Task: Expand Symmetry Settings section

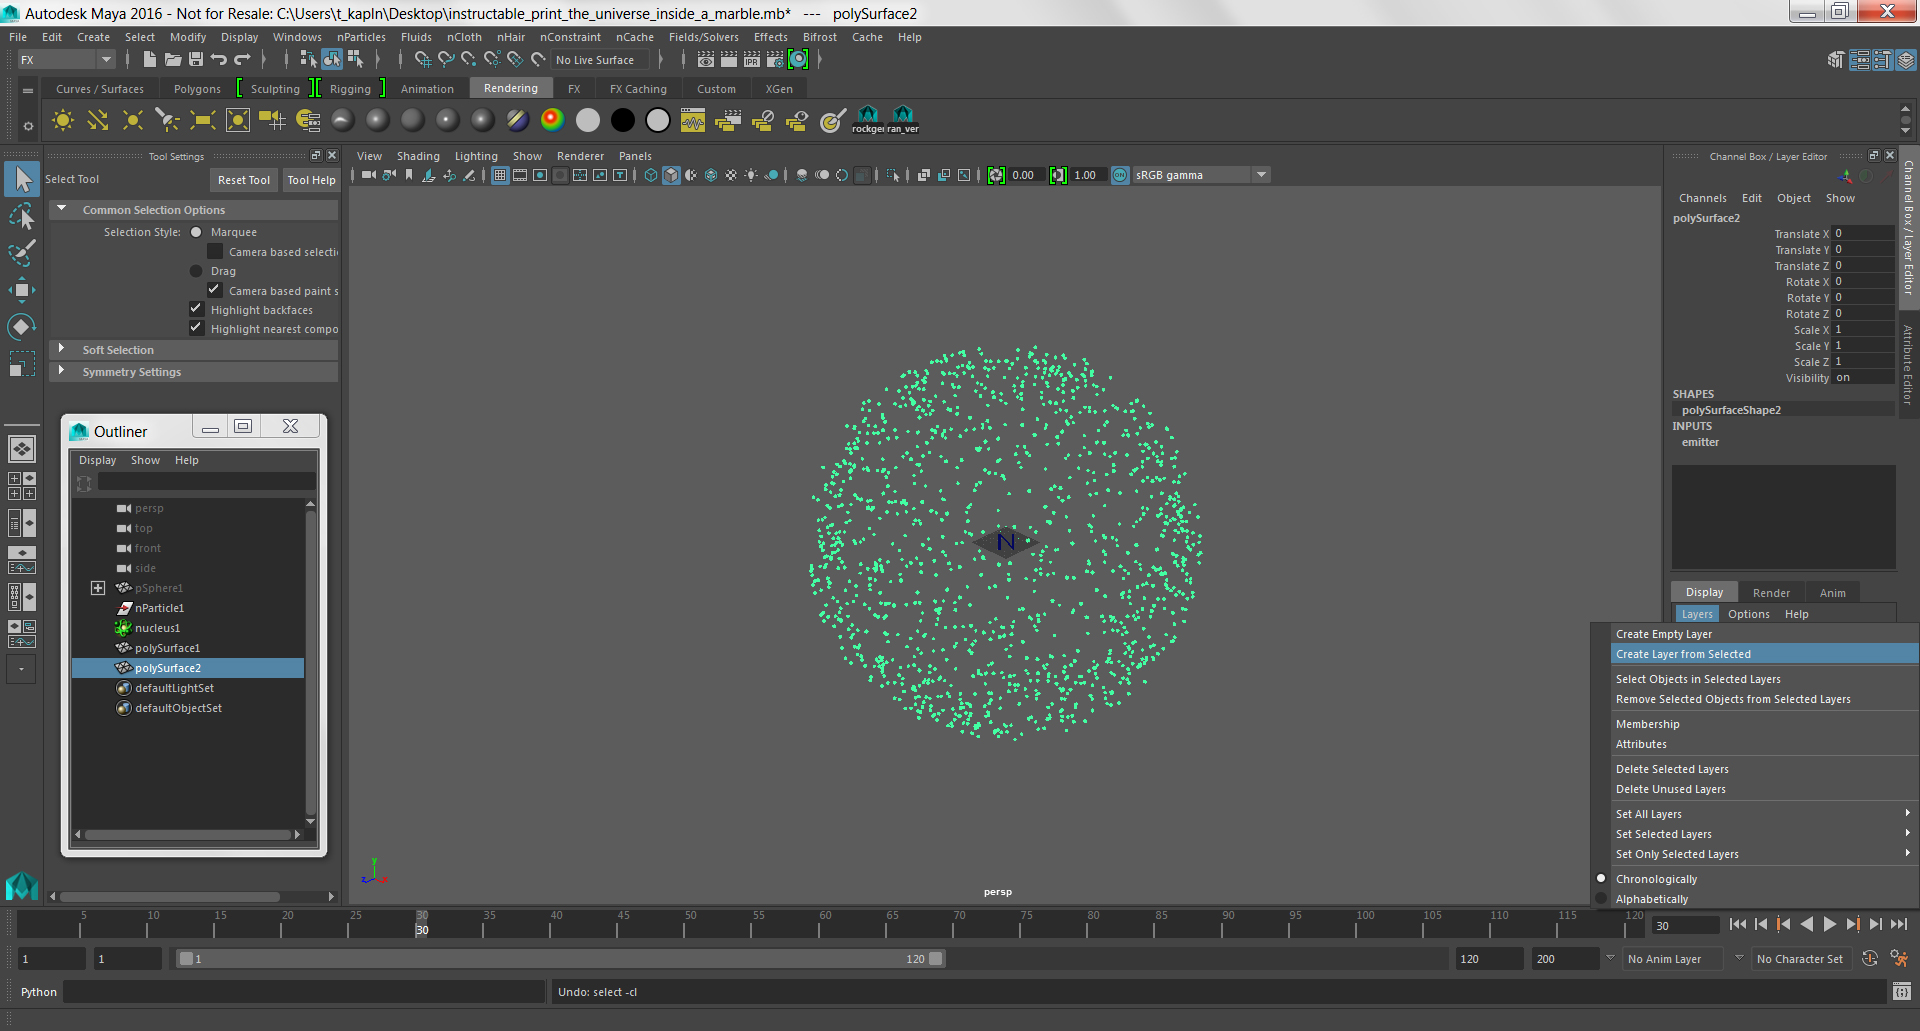Action: pyautogui.click(x=62, y=371)
